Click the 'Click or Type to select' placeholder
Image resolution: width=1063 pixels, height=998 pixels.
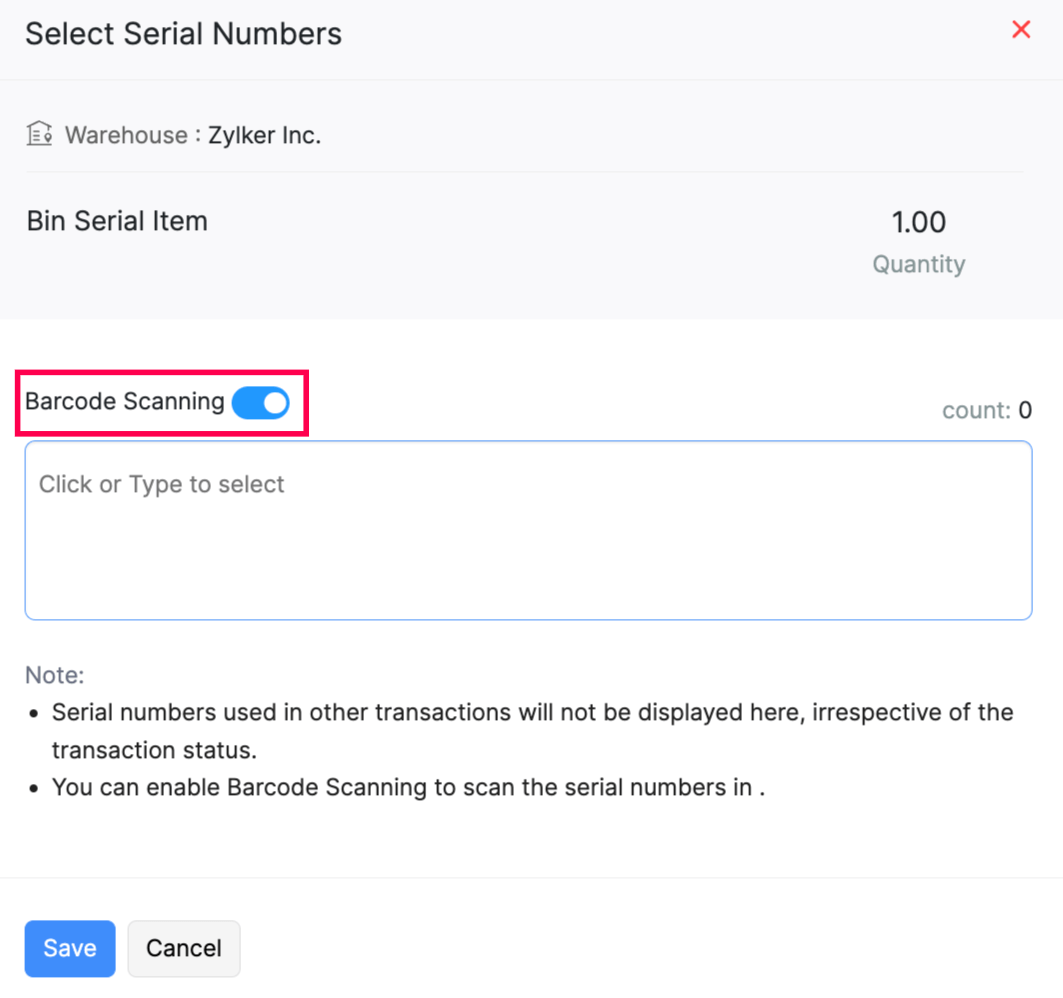162,485
